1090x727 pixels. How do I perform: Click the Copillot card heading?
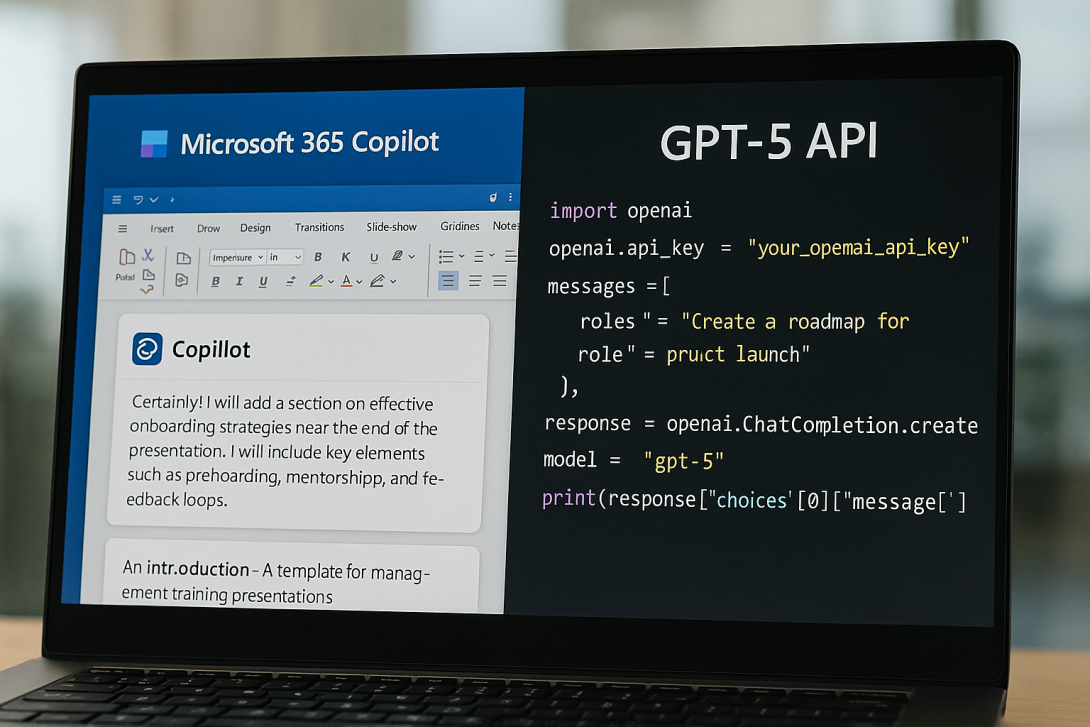(x=211, y=350)
